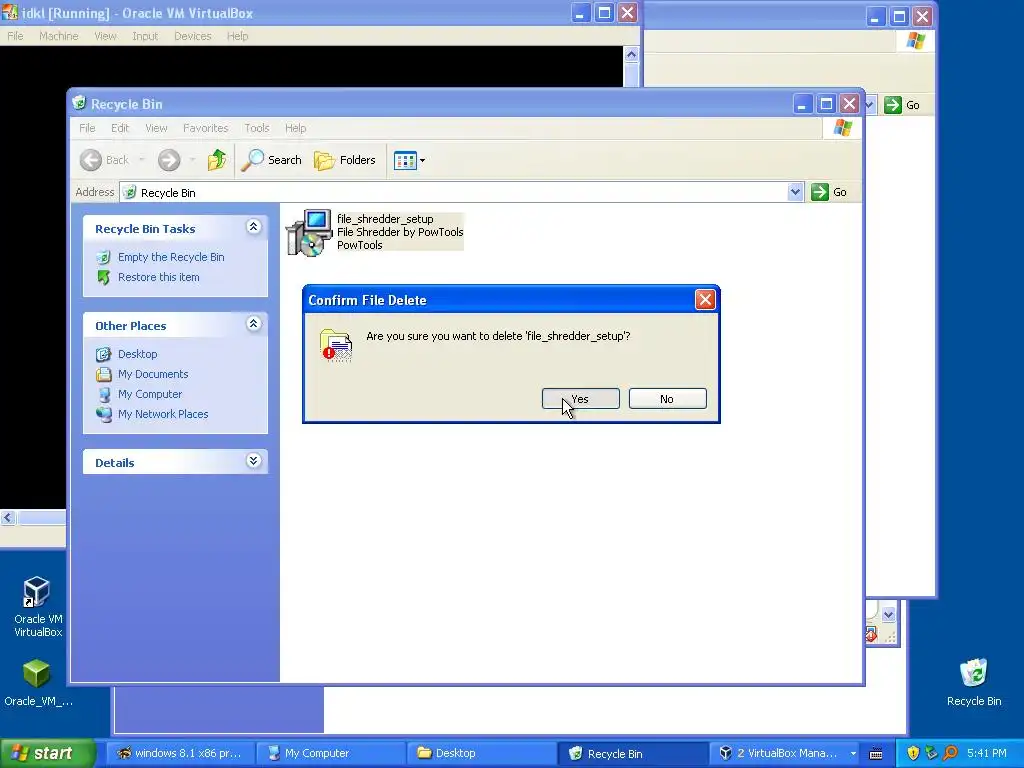Screen dimensions: 1024x768
Task: Click the taskbar clock showing 5:41 PM
Action: pos(987,753)
